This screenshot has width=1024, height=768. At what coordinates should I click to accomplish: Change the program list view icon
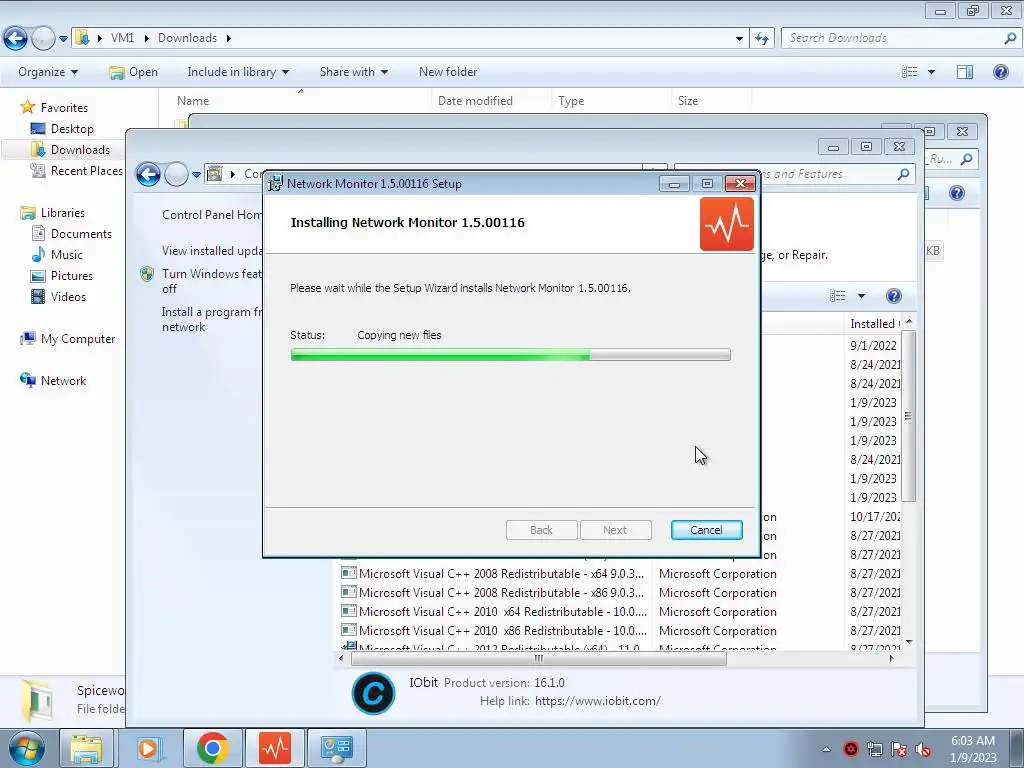pos(837,296)
